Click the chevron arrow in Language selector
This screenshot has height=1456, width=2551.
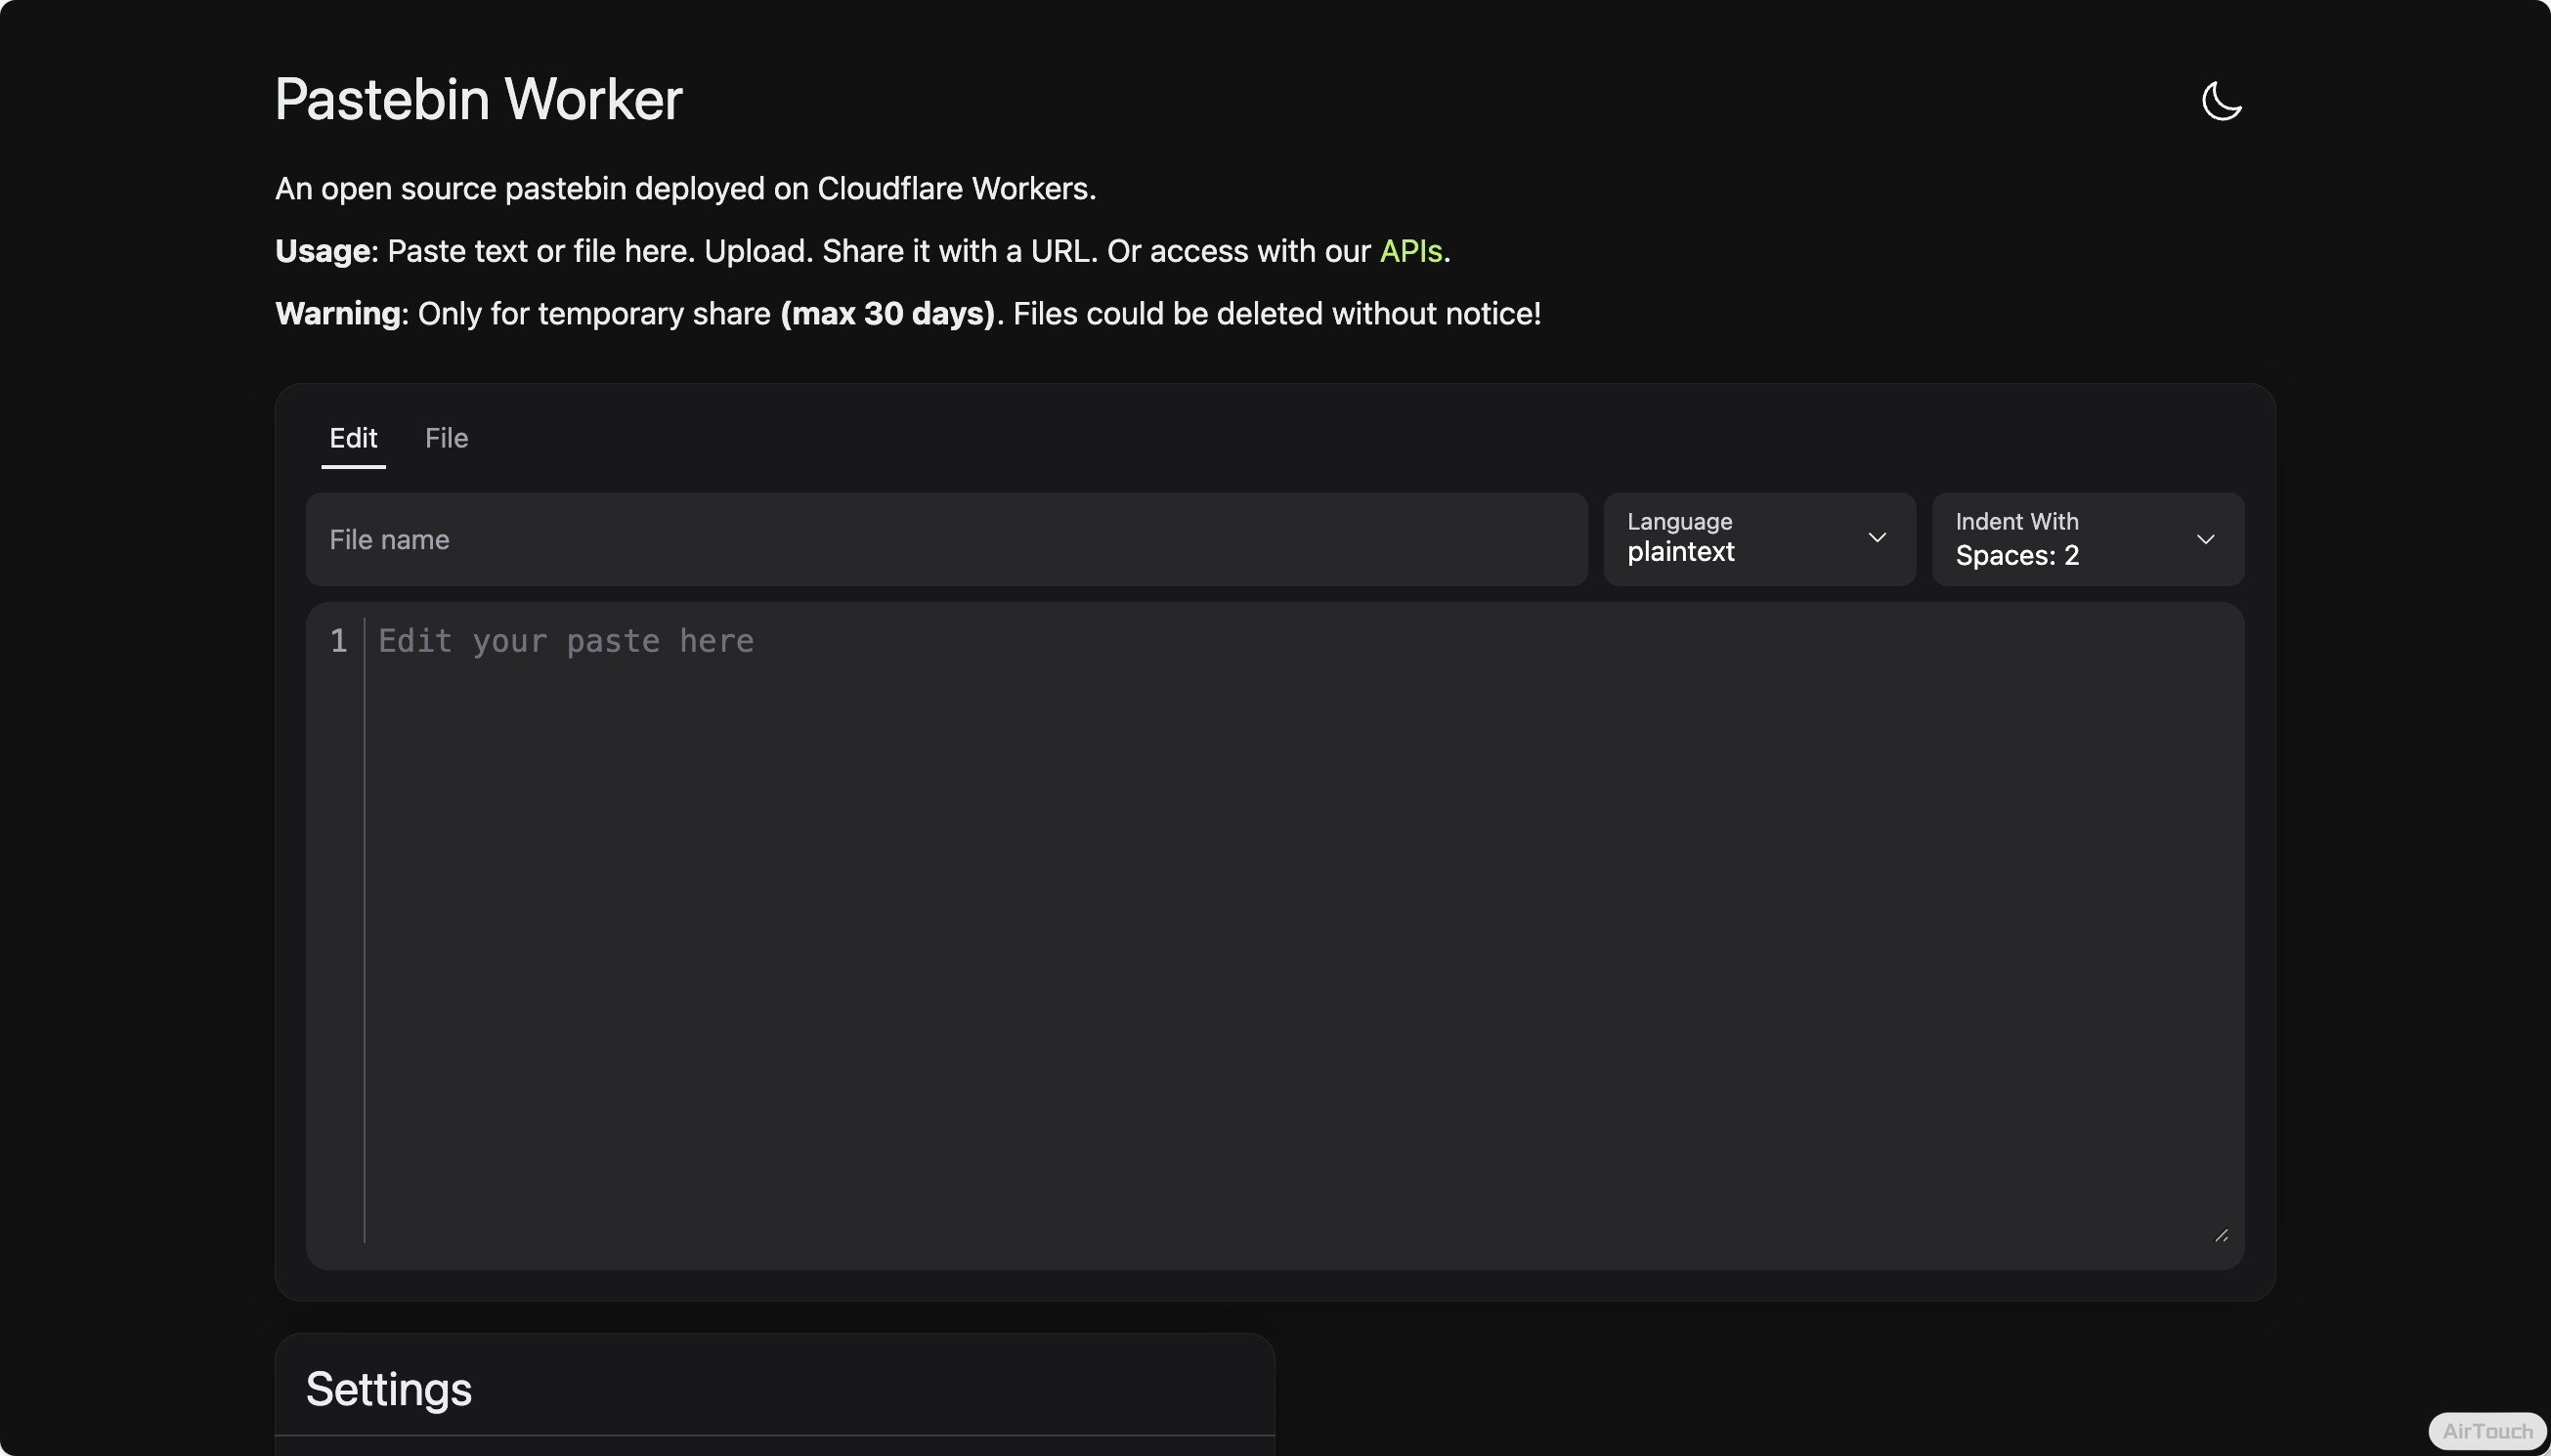[x=1877, y=538]
